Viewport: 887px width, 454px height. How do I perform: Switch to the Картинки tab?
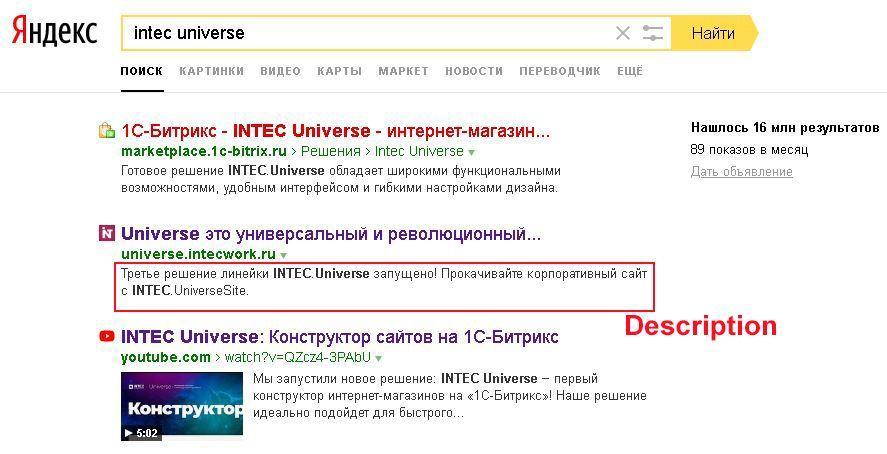click(212, 71)
